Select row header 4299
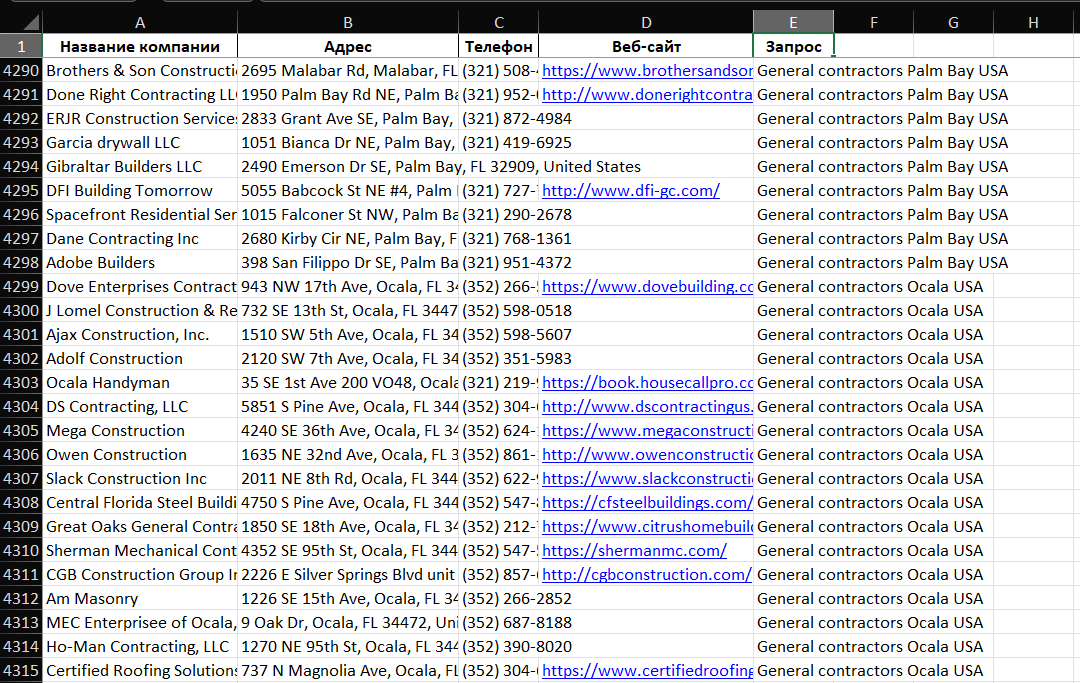 (x=21, y=286)
